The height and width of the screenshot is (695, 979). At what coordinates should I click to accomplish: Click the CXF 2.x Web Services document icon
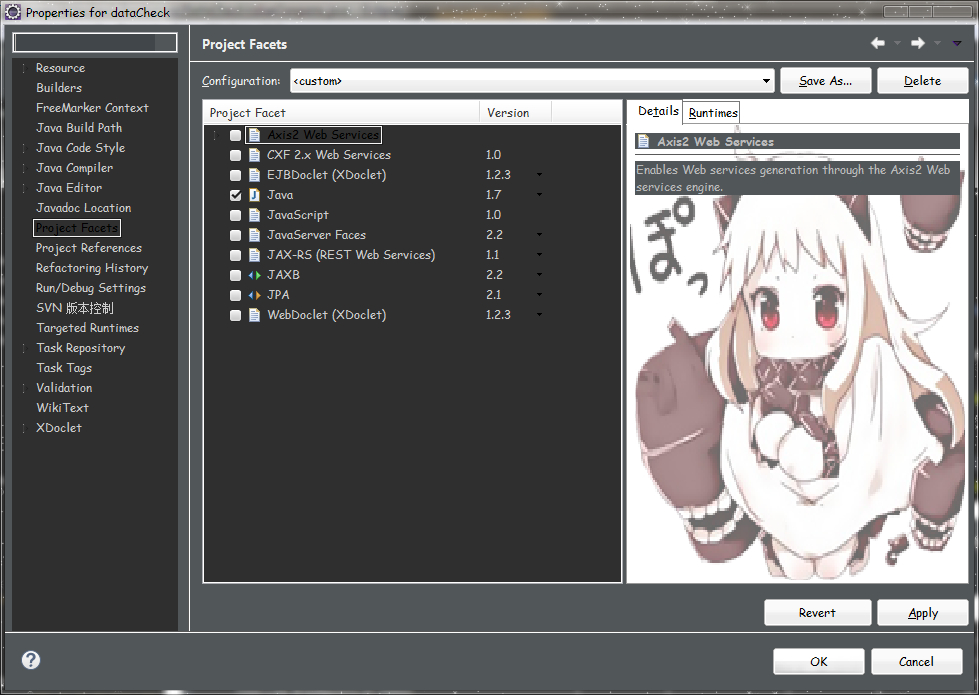pos(254,155)
